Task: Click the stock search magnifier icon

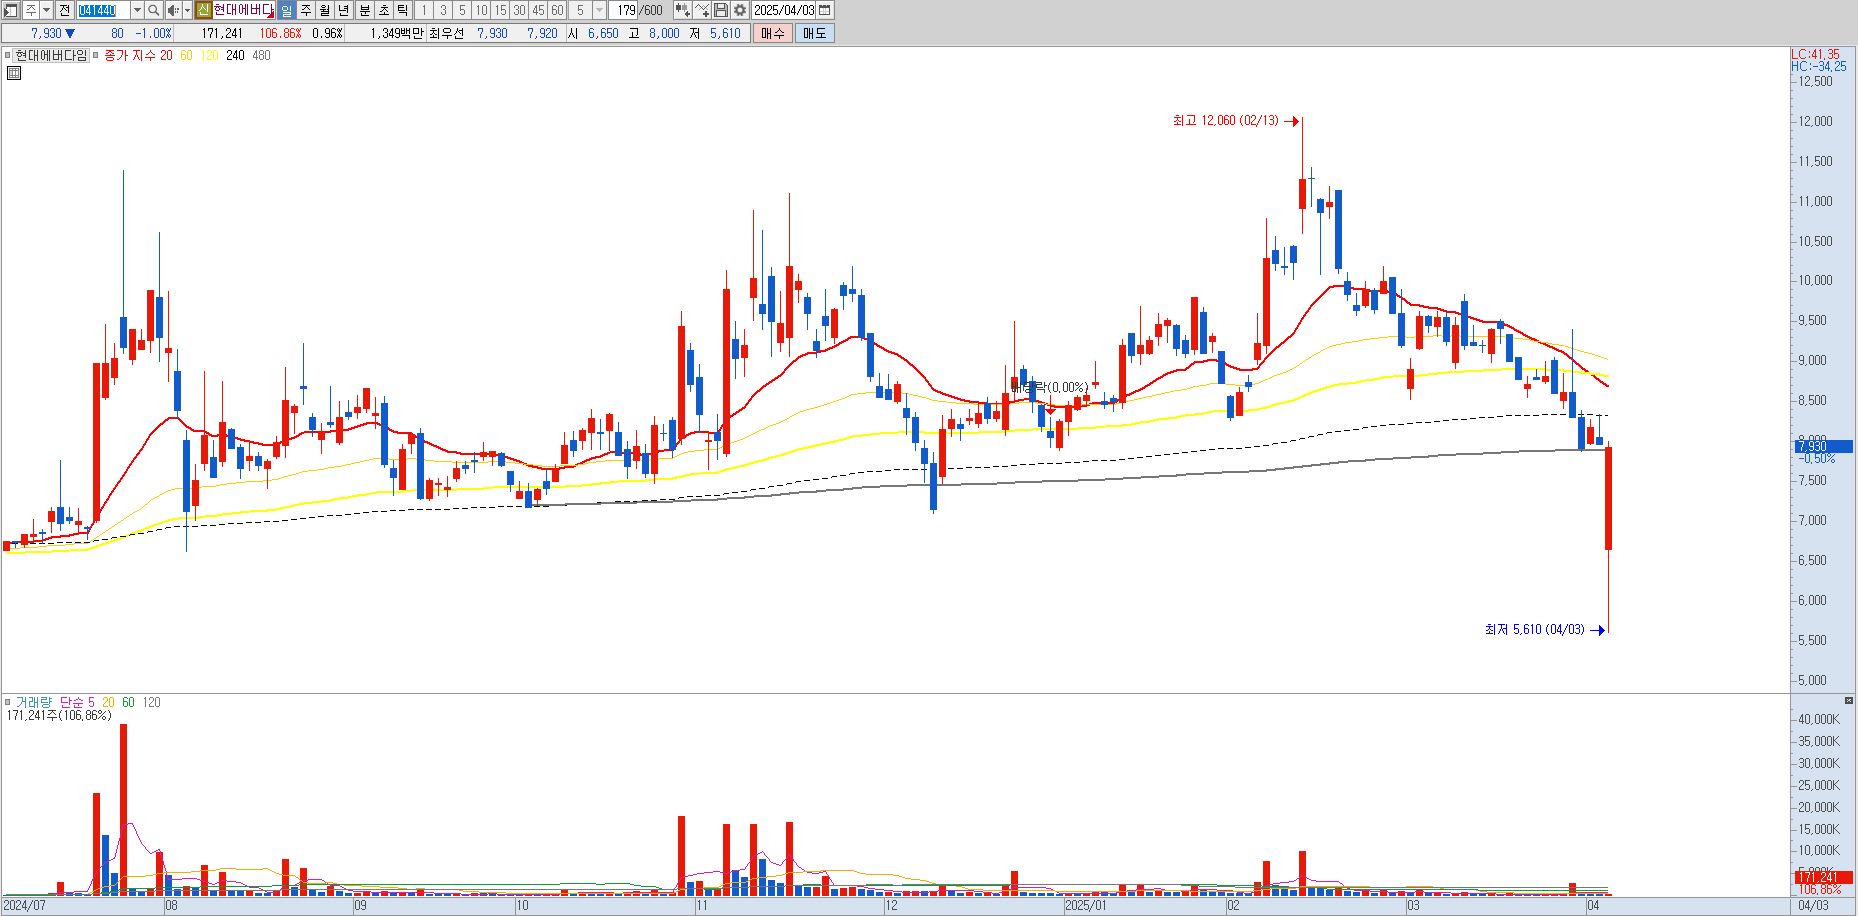Action: click(153, 10)
